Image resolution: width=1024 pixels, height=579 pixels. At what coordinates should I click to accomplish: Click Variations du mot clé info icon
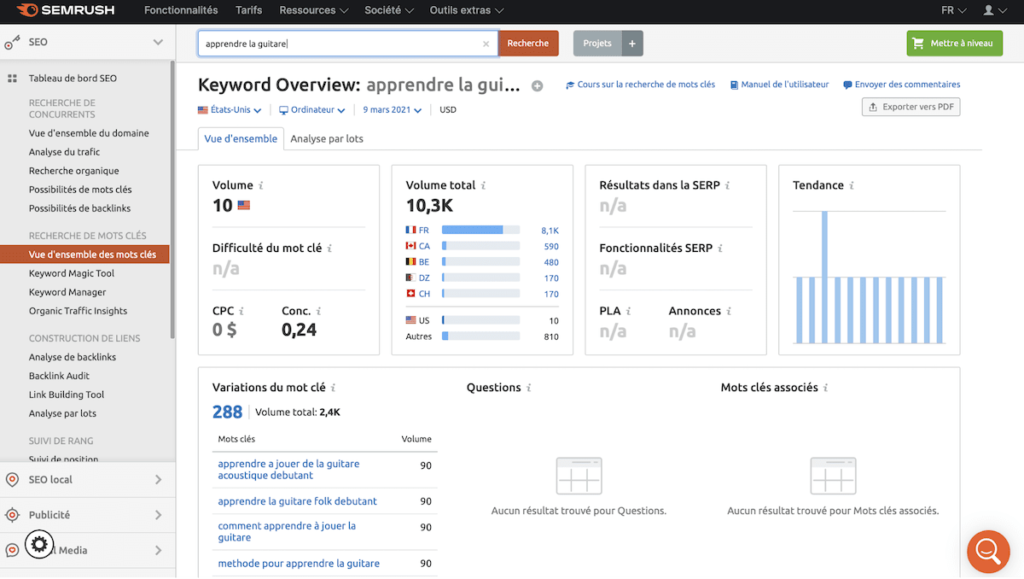coord(333,388)
